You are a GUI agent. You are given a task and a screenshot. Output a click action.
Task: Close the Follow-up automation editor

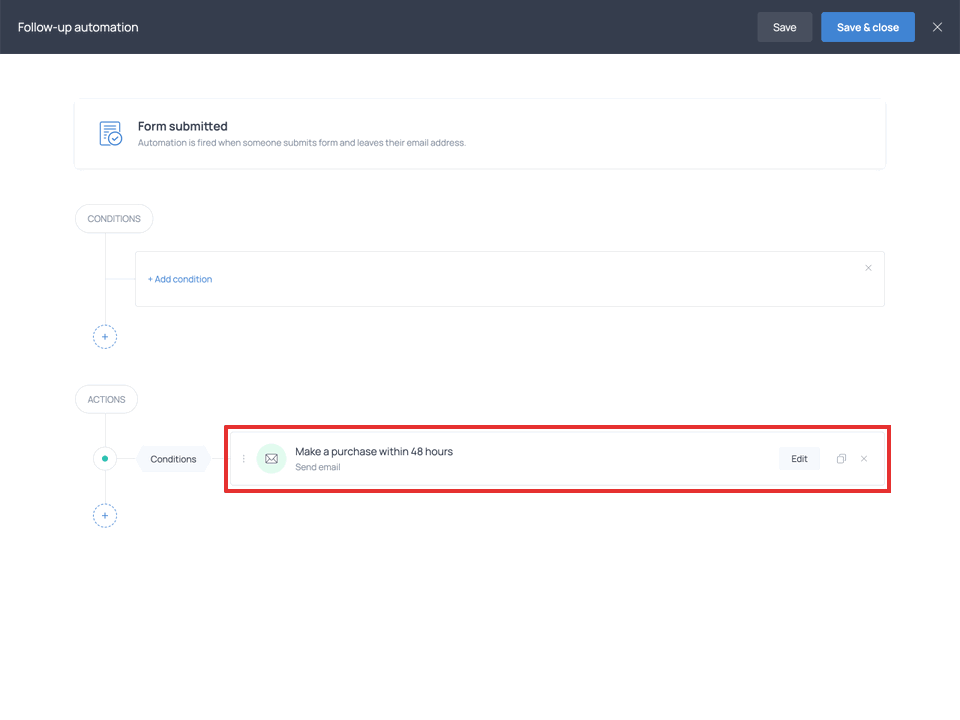(937, 27)
